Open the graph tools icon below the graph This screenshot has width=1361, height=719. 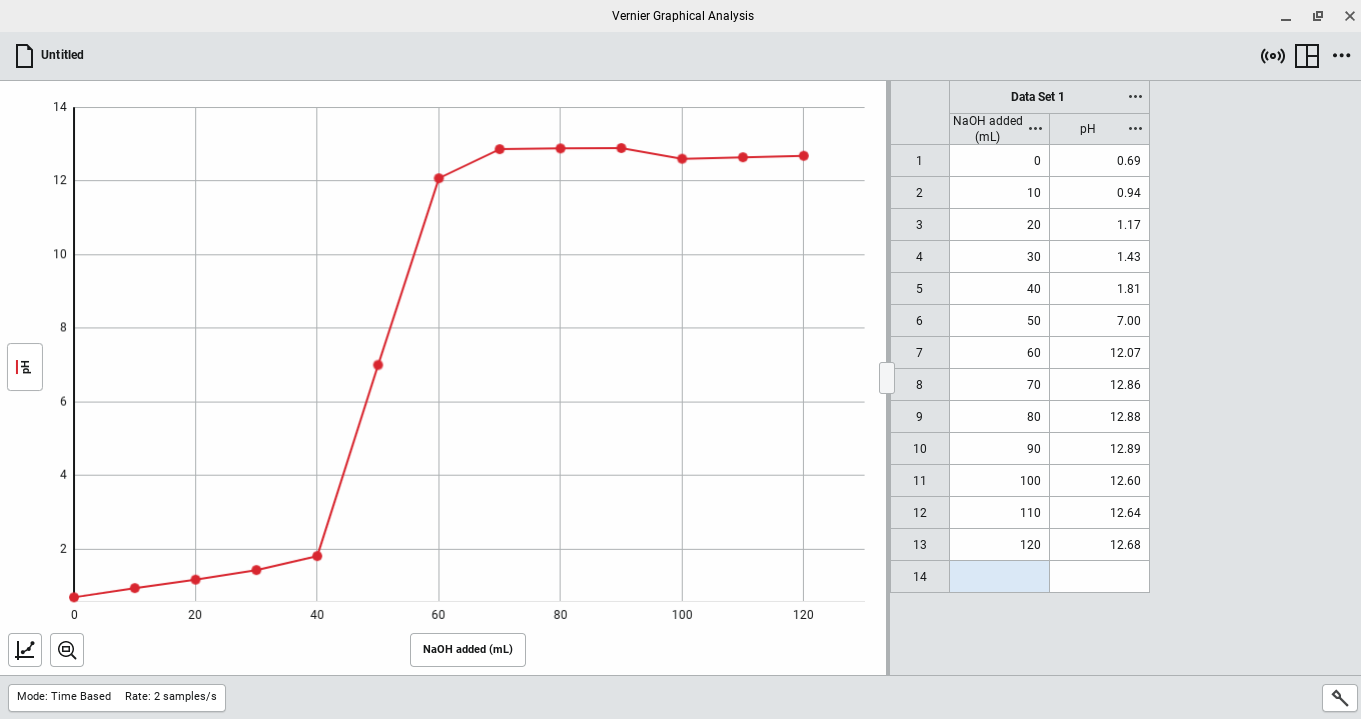click(25, 650)
